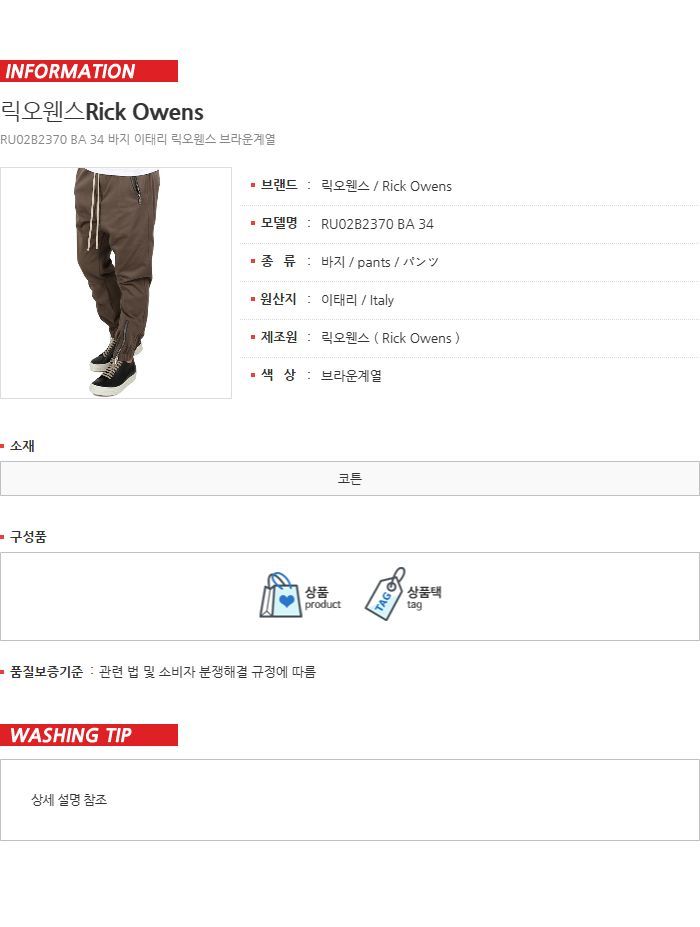Viewport: 700px width, 927px height.
Task: Open the brown pants product thumbnail
Action: (116, 283)
